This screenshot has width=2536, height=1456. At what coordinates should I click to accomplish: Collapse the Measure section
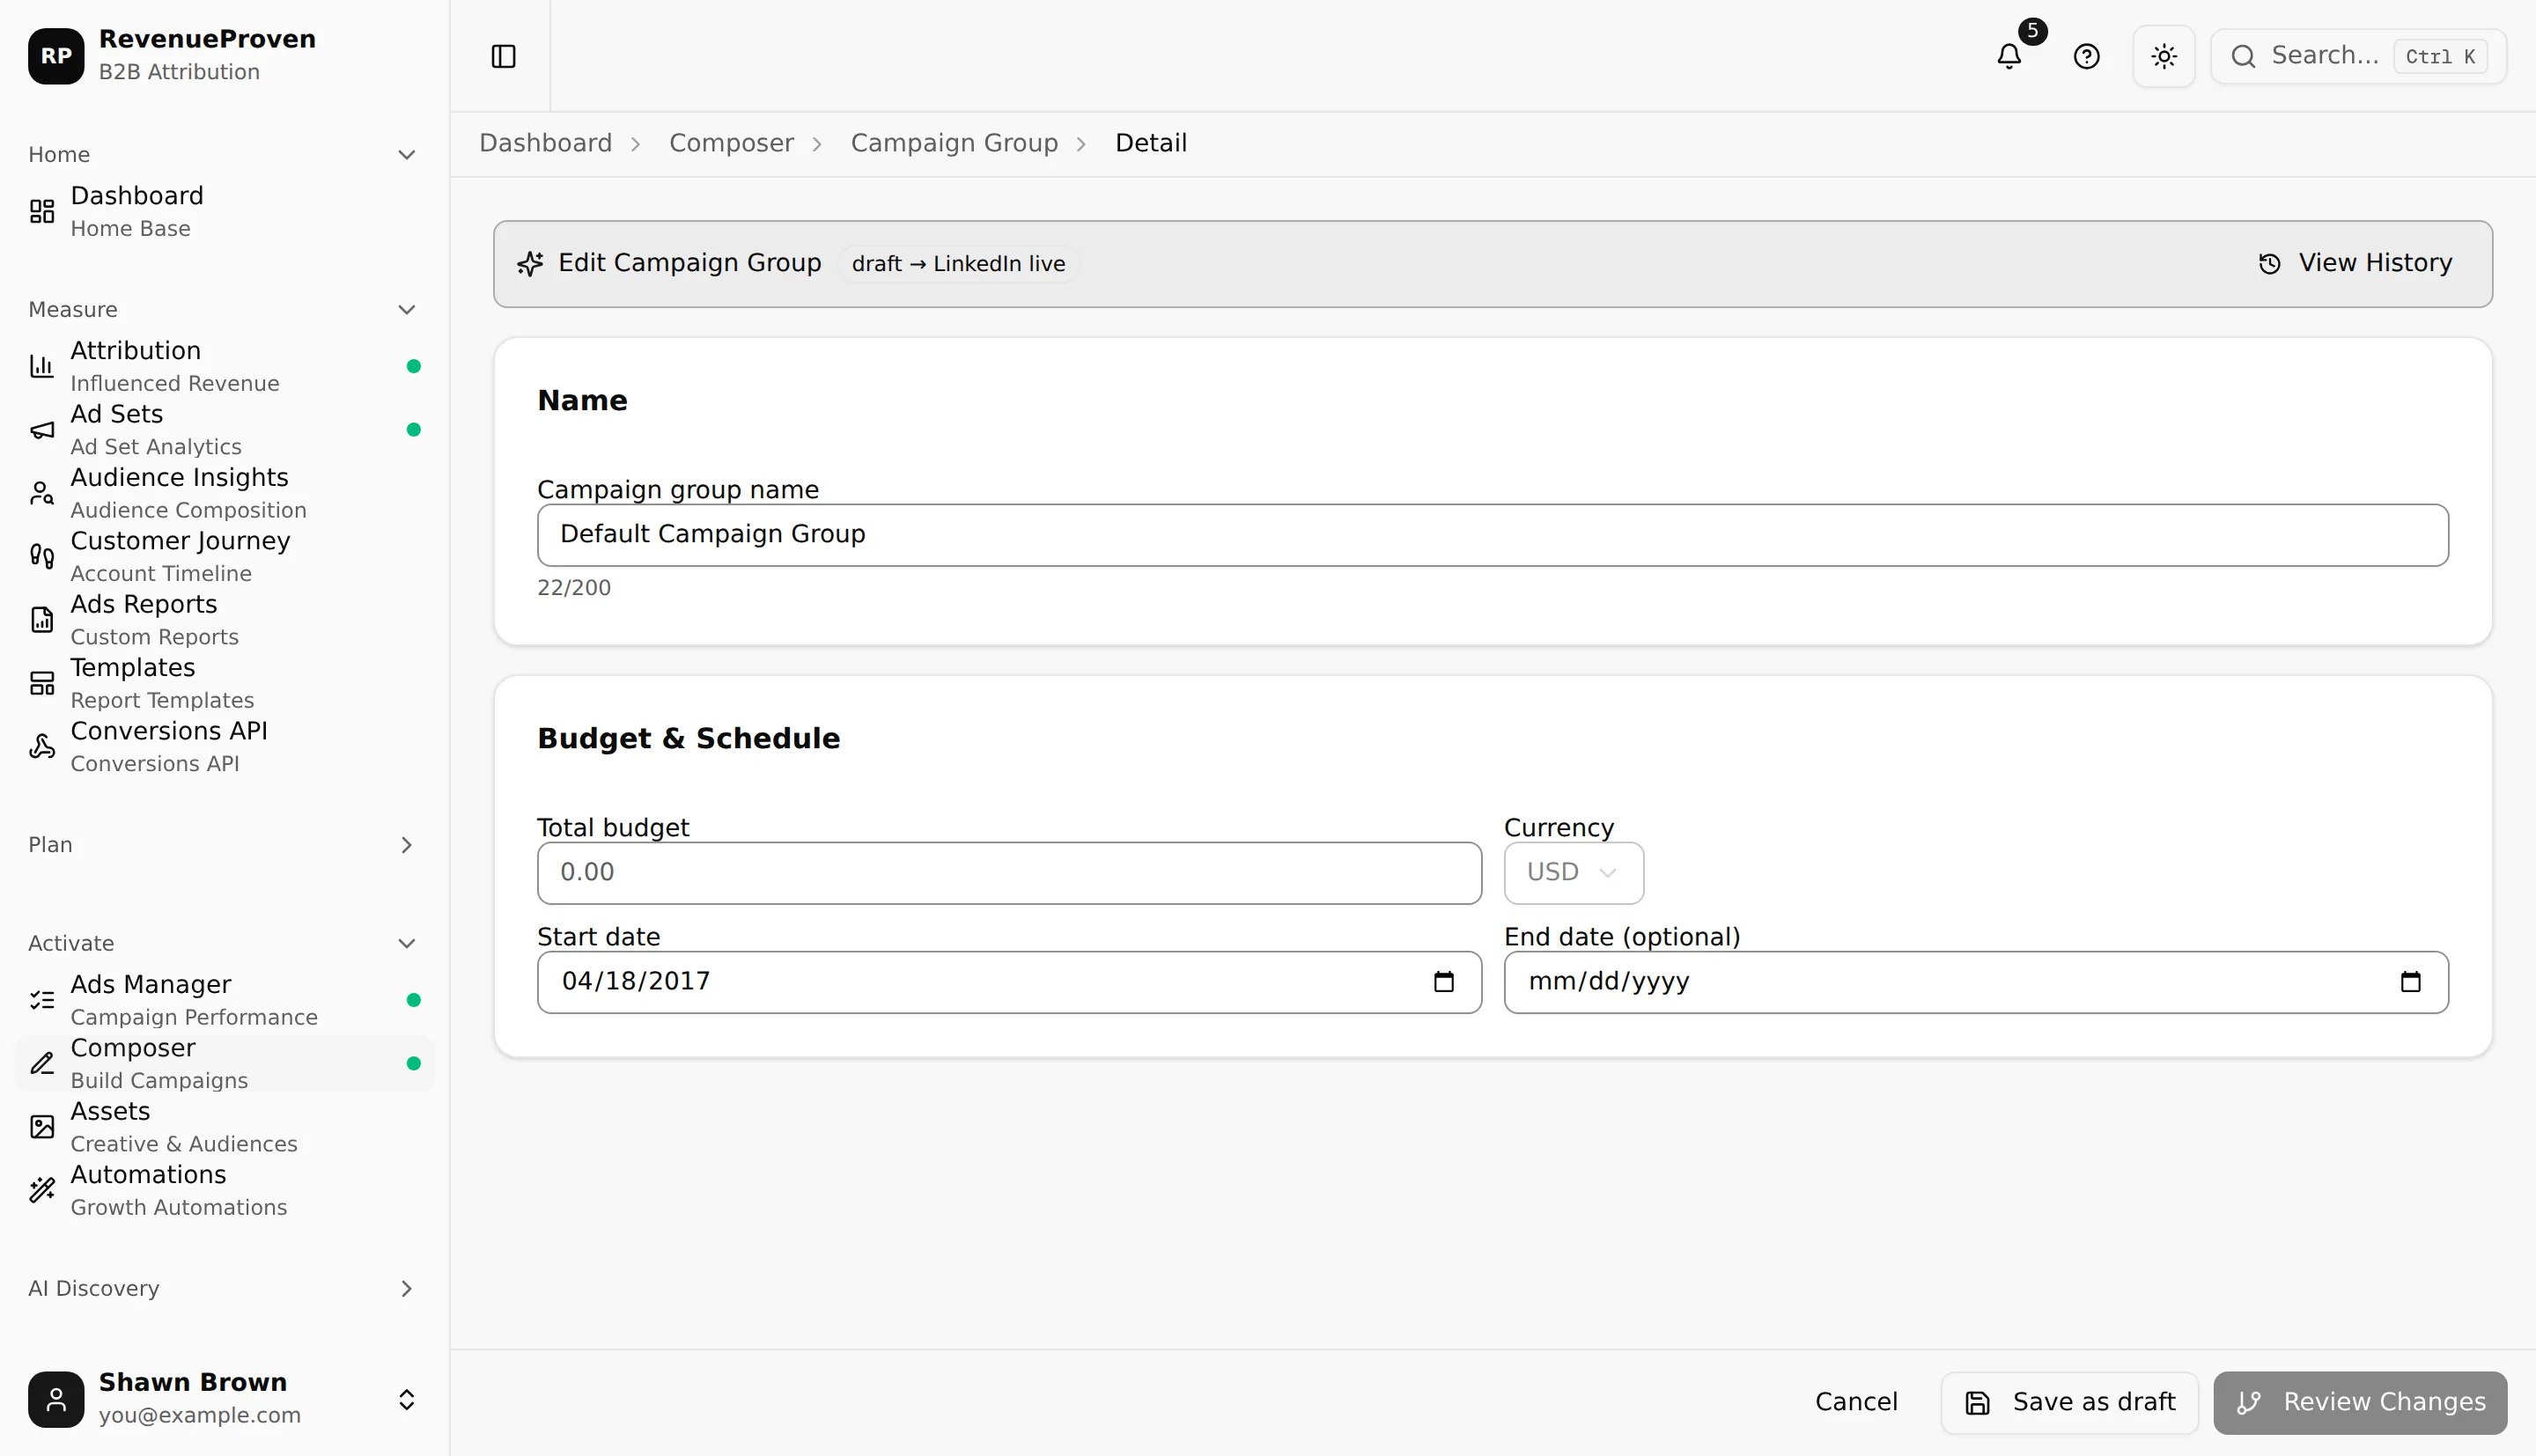(406, 310)
